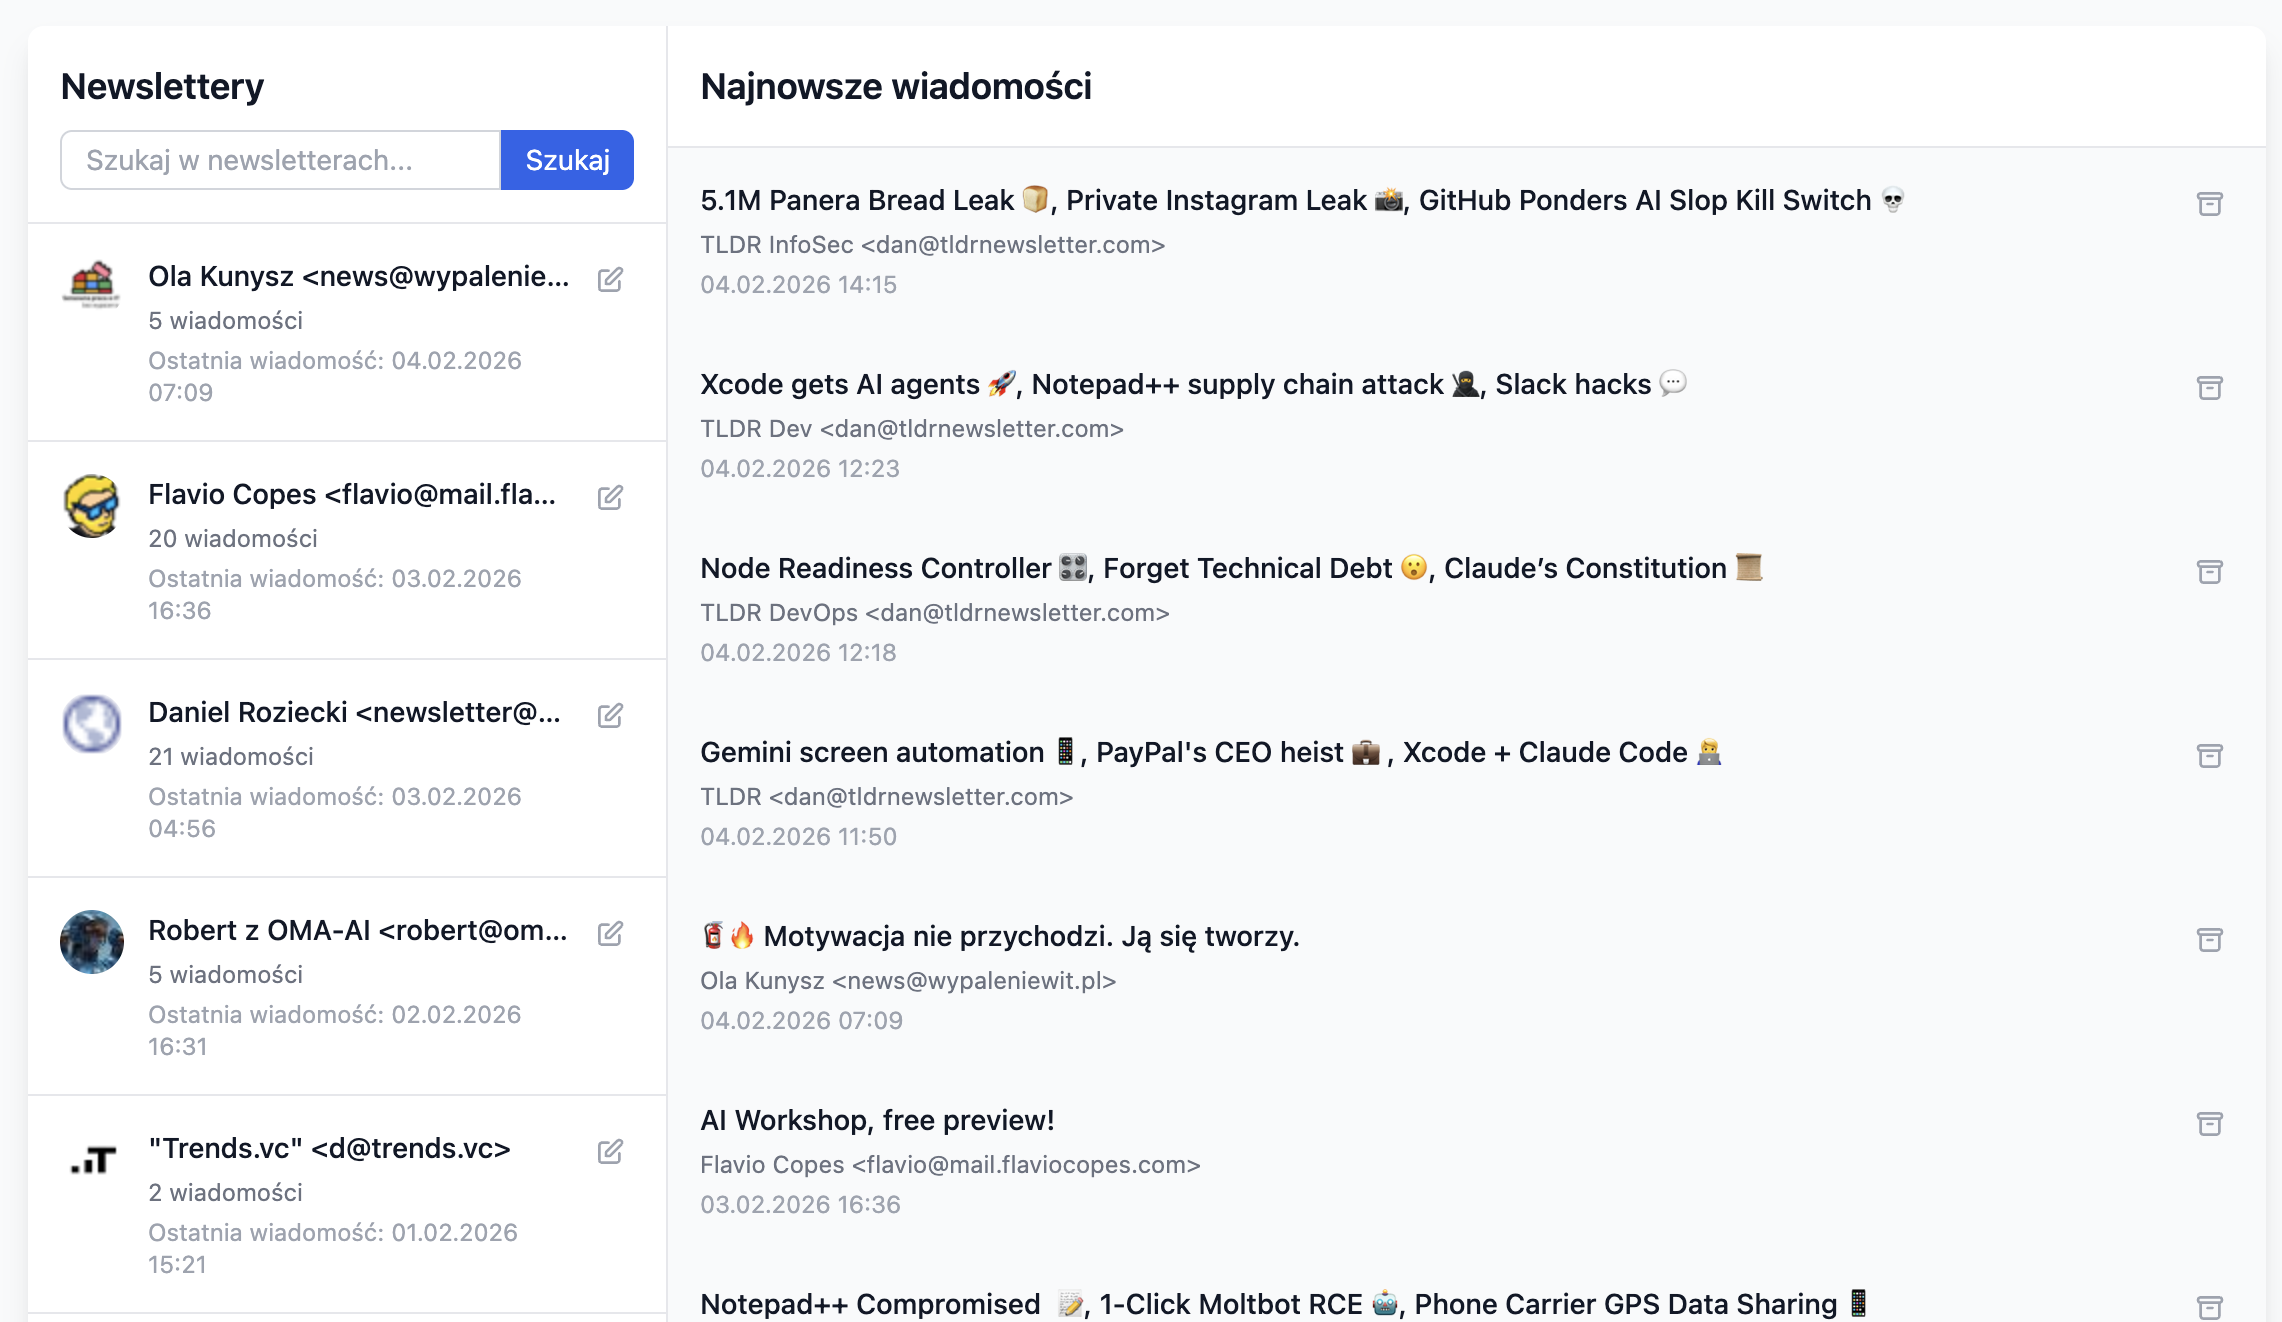This screenshot has height=1322, width=2282.
Task: Click the 'Newslettery' sidebar heading
Action: coord(162,87)
